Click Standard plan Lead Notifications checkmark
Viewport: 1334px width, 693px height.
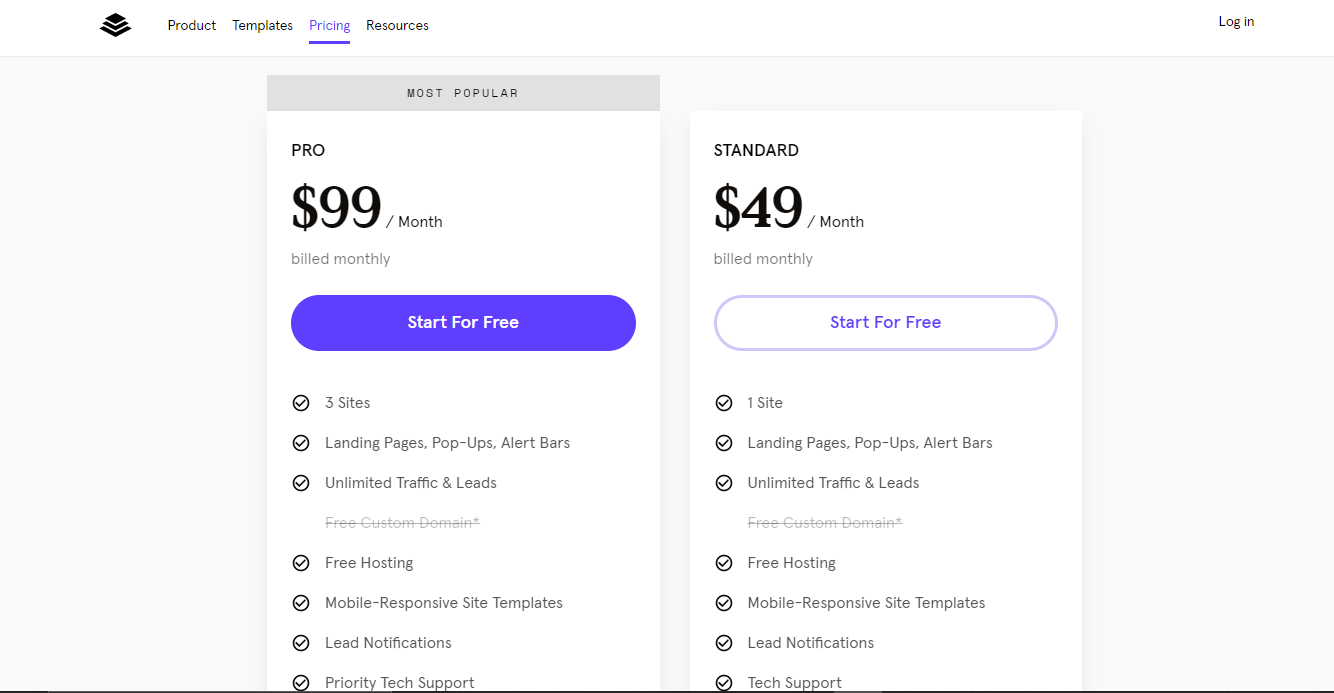click(724, 643)
